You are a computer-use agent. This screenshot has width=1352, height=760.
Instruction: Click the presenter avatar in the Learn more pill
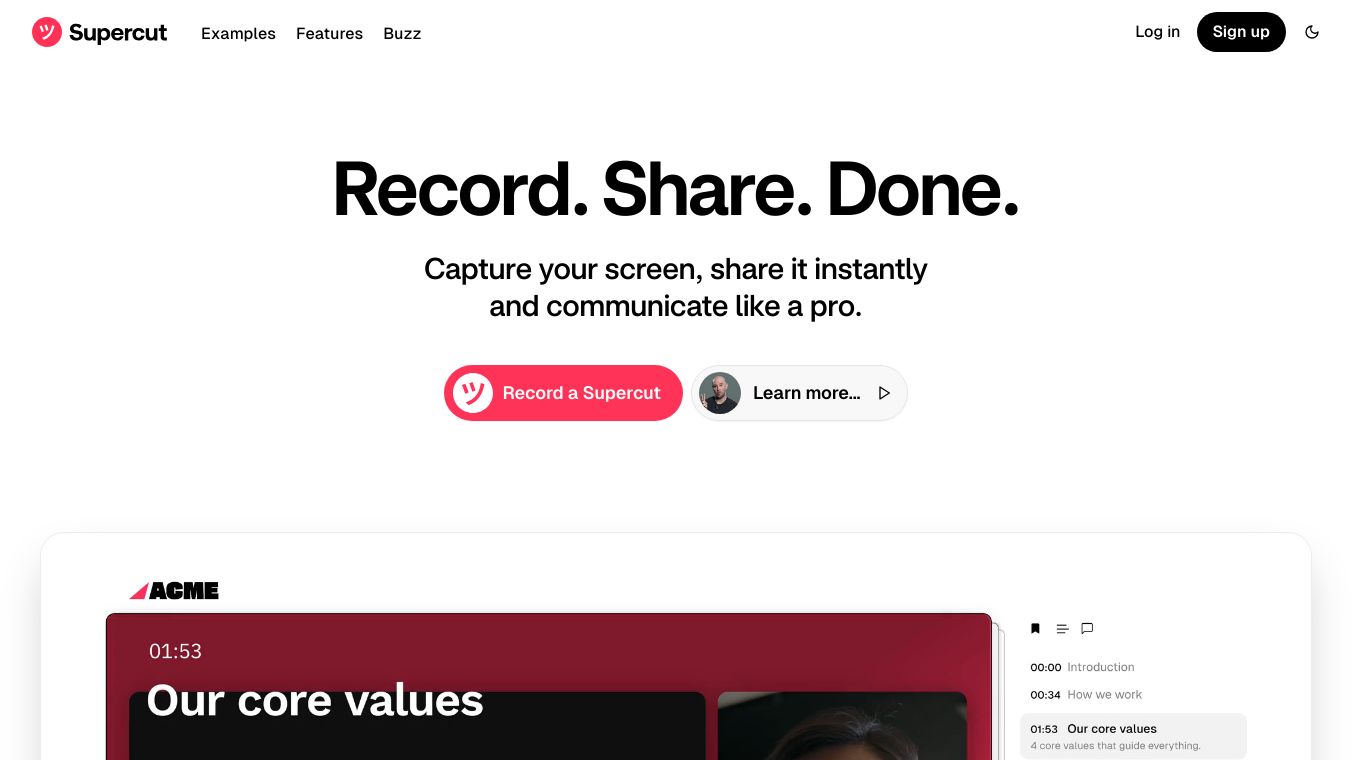720,393
